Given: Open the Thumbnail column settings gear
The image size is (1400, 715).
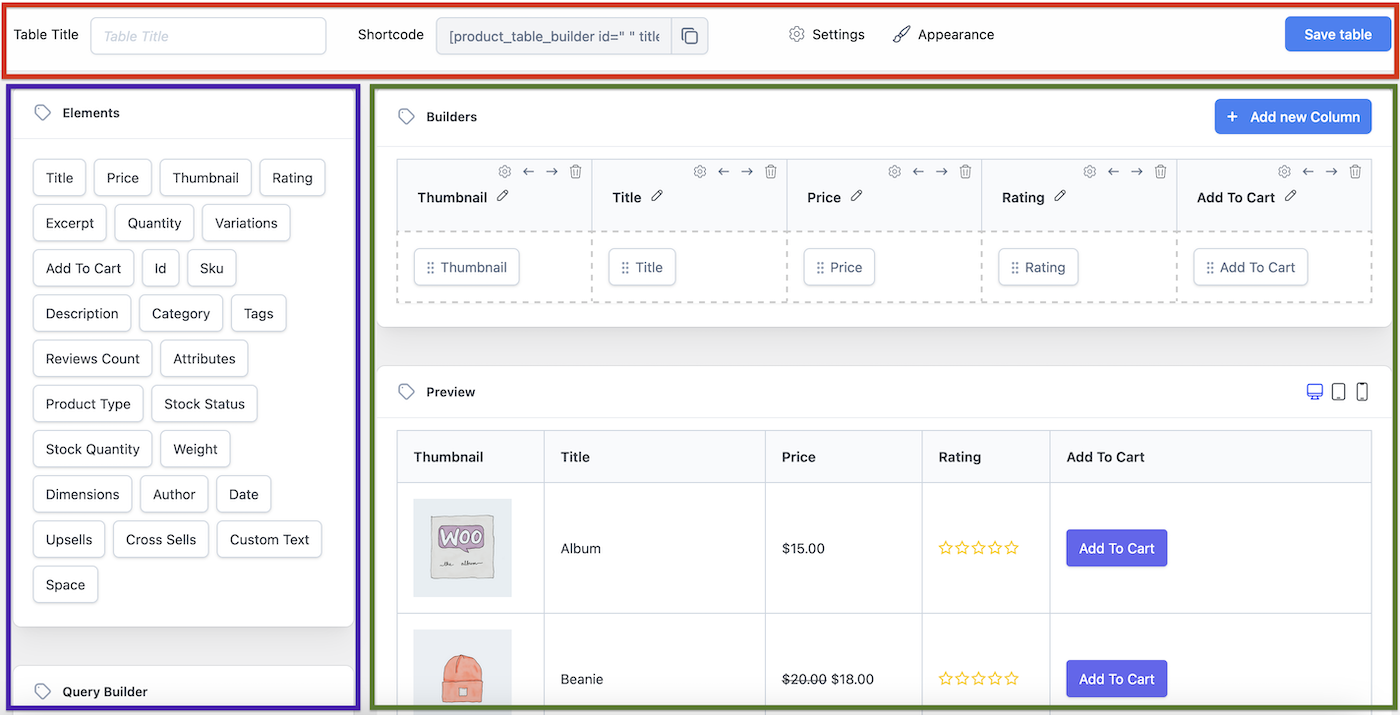Looking at the screenshot, I should (504, 171).
